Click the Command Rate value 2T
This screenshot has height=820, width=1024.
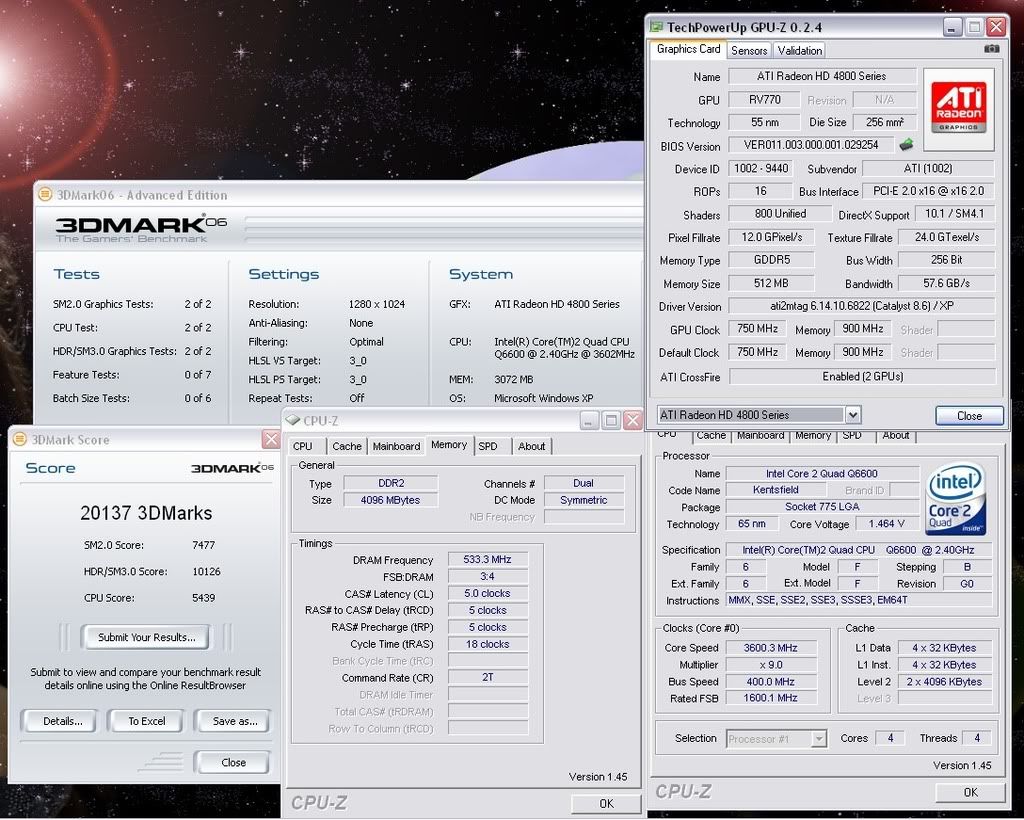point(487,678)
